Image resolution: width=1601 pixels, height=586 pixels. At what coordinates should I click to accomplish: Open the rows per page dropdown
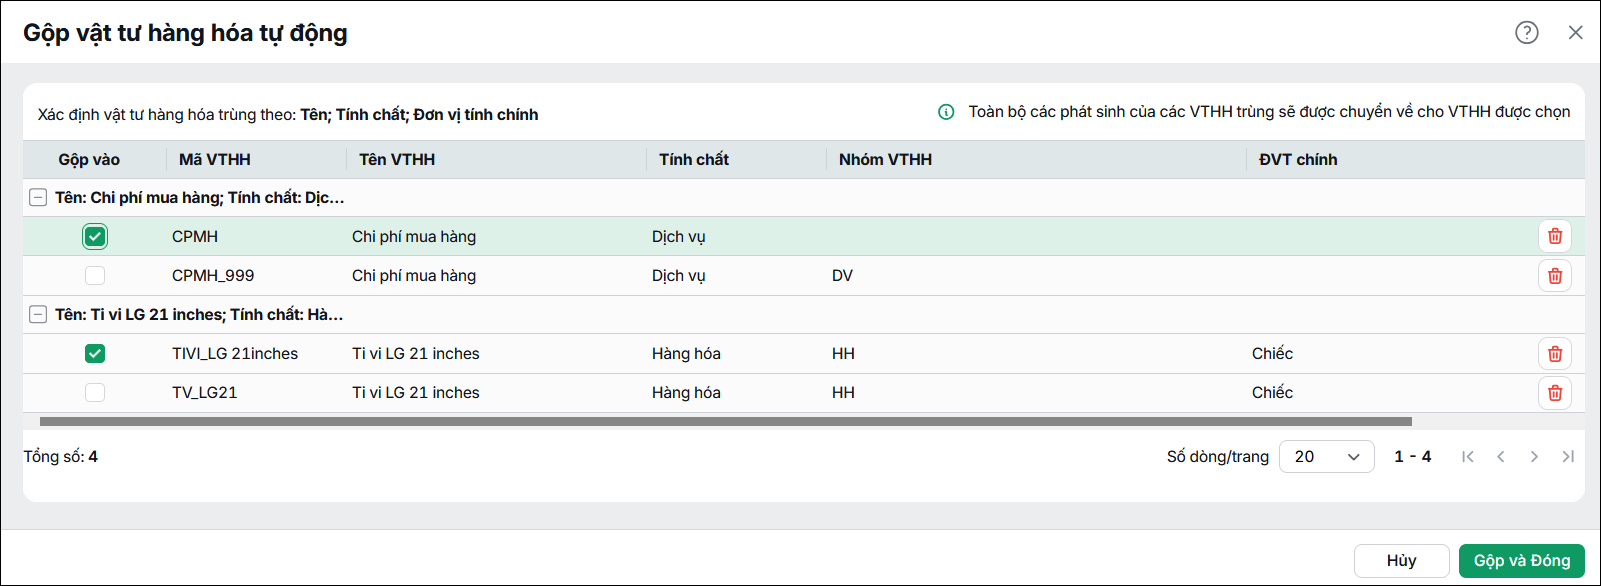(x=1327, y=456)
